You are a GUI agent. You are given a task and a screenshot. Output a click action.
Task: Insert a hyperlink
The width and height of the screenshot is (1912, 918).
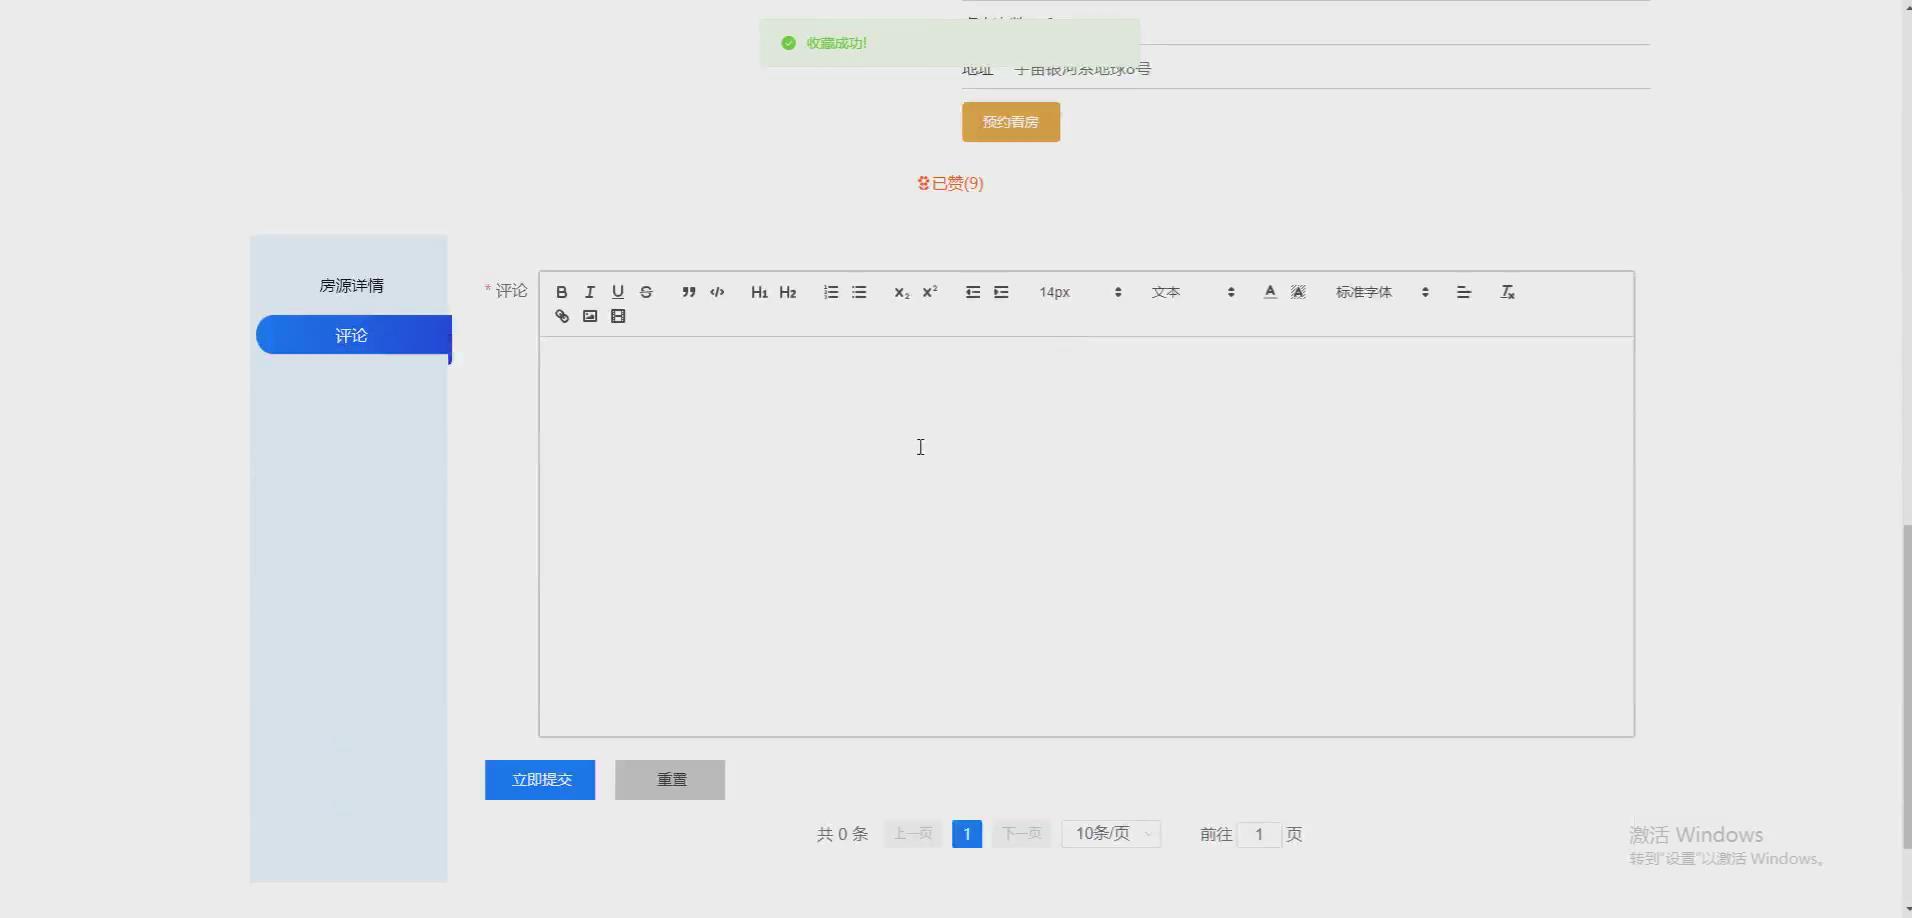coord(561,315)
